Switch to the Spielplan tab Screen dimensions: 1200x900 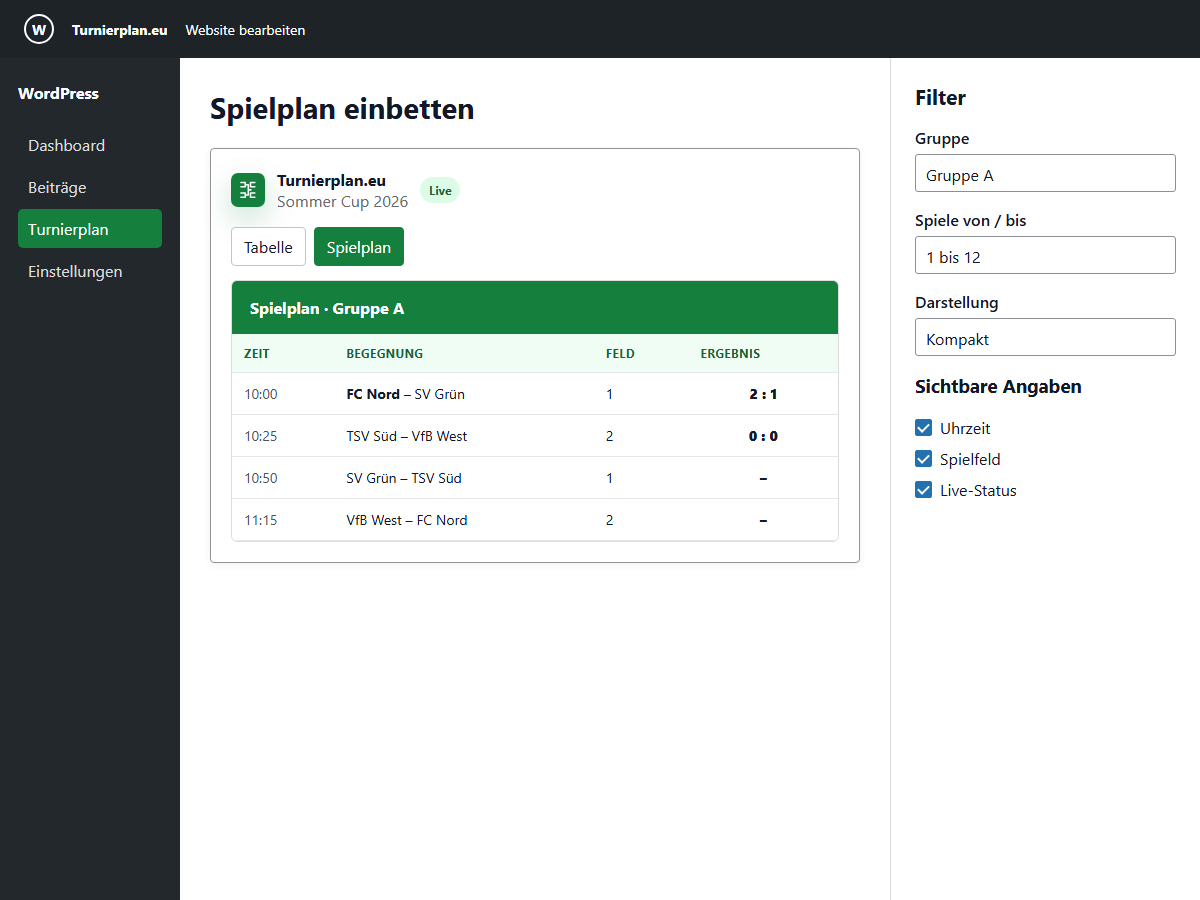click(359, 247)
